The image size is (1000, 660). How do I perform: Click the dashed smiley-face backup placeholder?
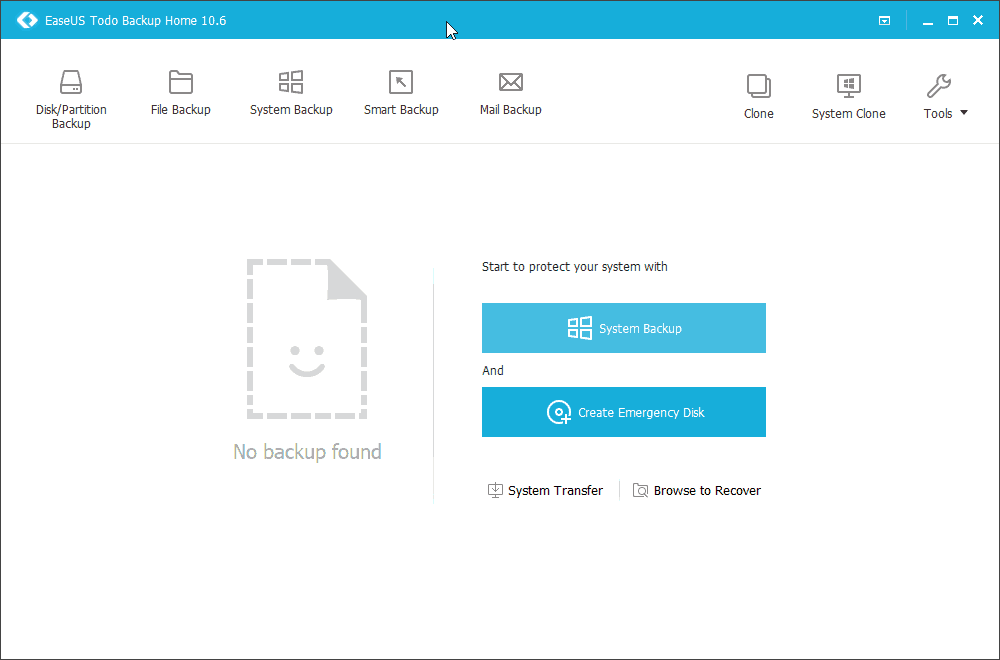click(x=307, y=337)
